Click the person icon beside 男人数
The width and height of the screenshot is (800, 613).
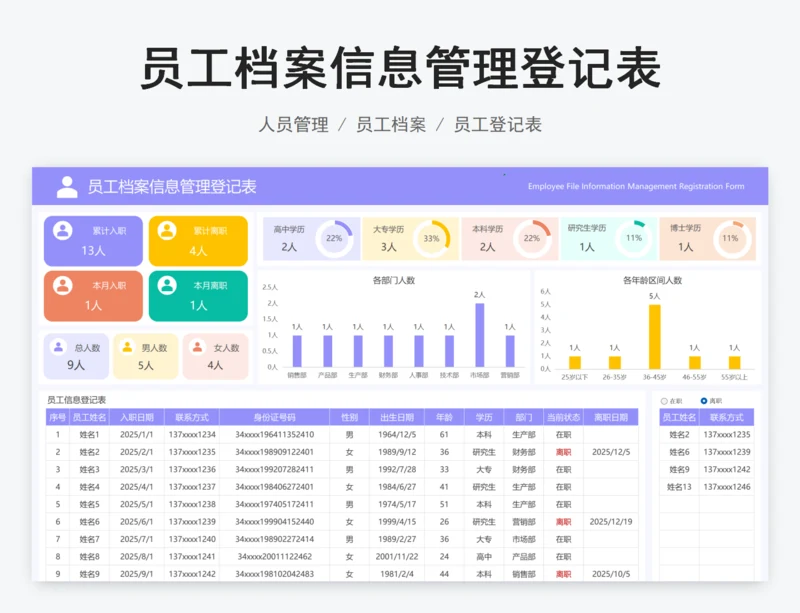pos(127,347)
